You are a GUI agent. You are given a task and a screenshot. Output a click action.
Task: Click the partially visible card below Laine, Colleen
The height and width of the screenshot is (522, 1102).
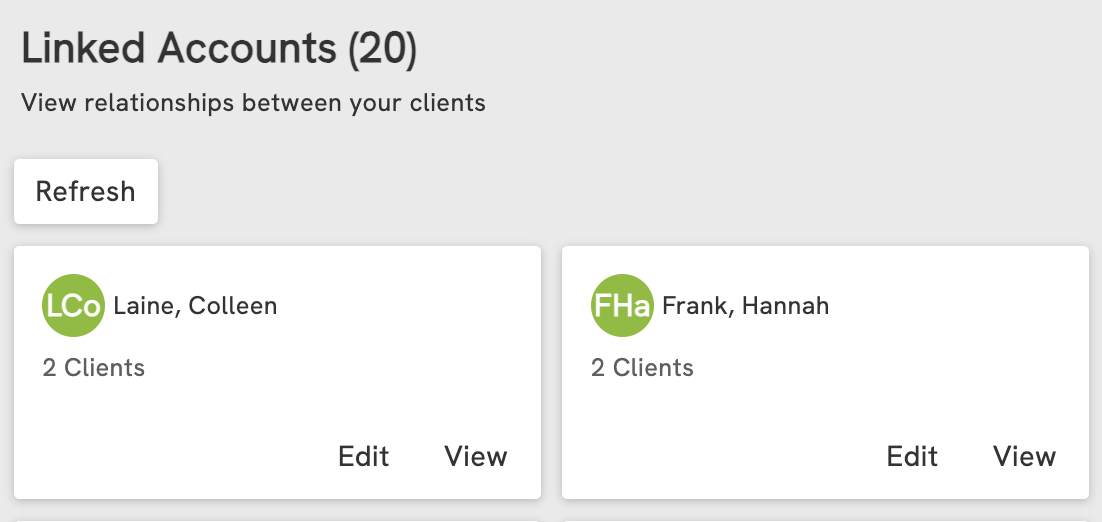[277, 519]
